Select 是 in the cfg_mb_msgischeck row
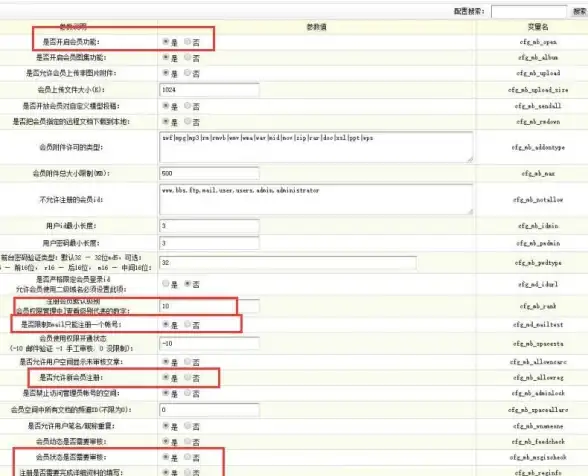Viewport: 588px width, 476px height. (x=166, y=457)
